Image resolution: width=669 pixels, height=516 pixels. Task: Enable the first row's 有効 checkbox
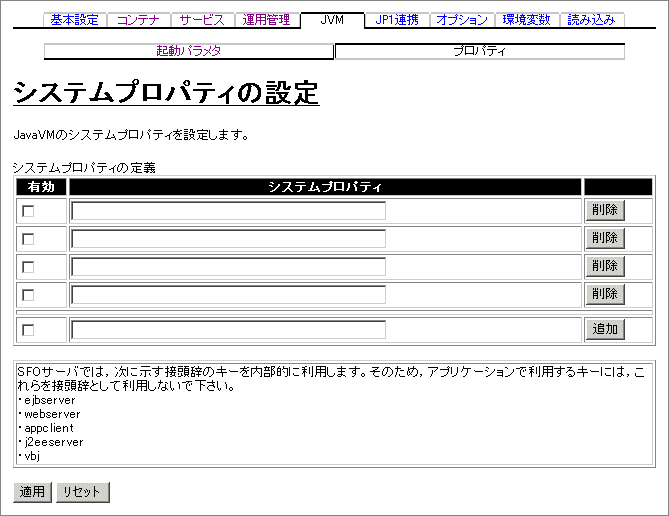coord(28,211)
